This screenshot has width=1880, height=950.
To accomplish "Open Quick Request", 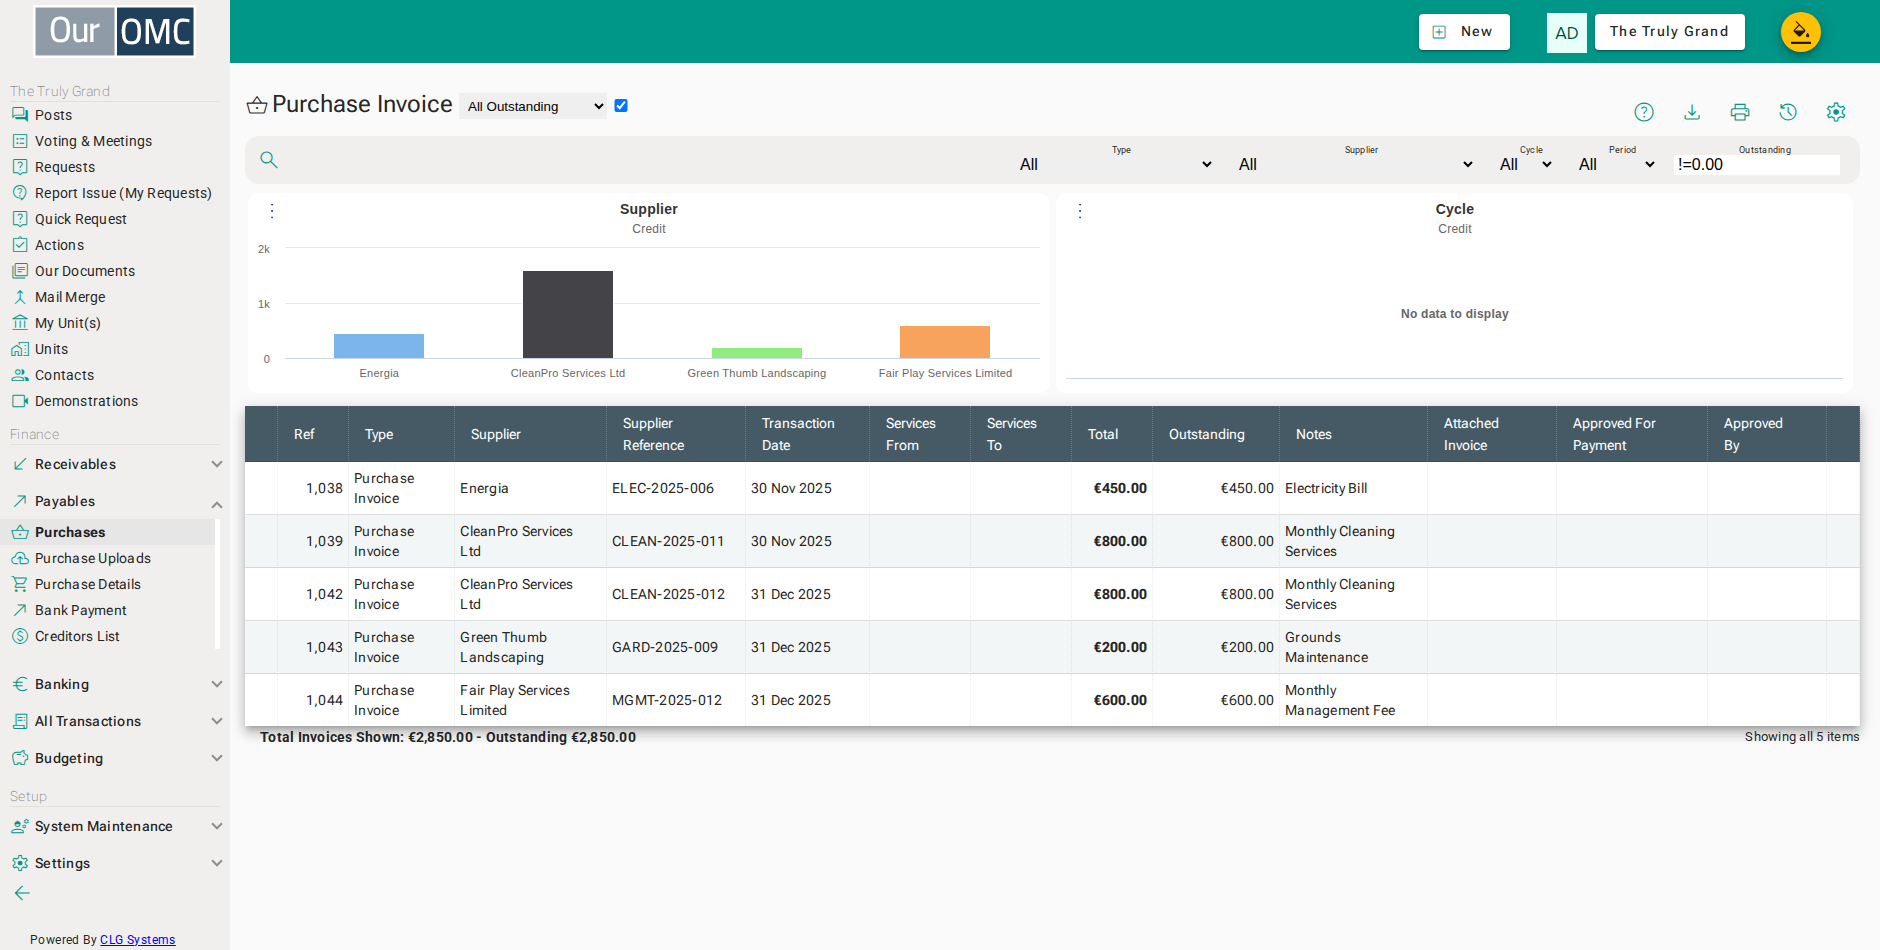I will tap(81, 219).
